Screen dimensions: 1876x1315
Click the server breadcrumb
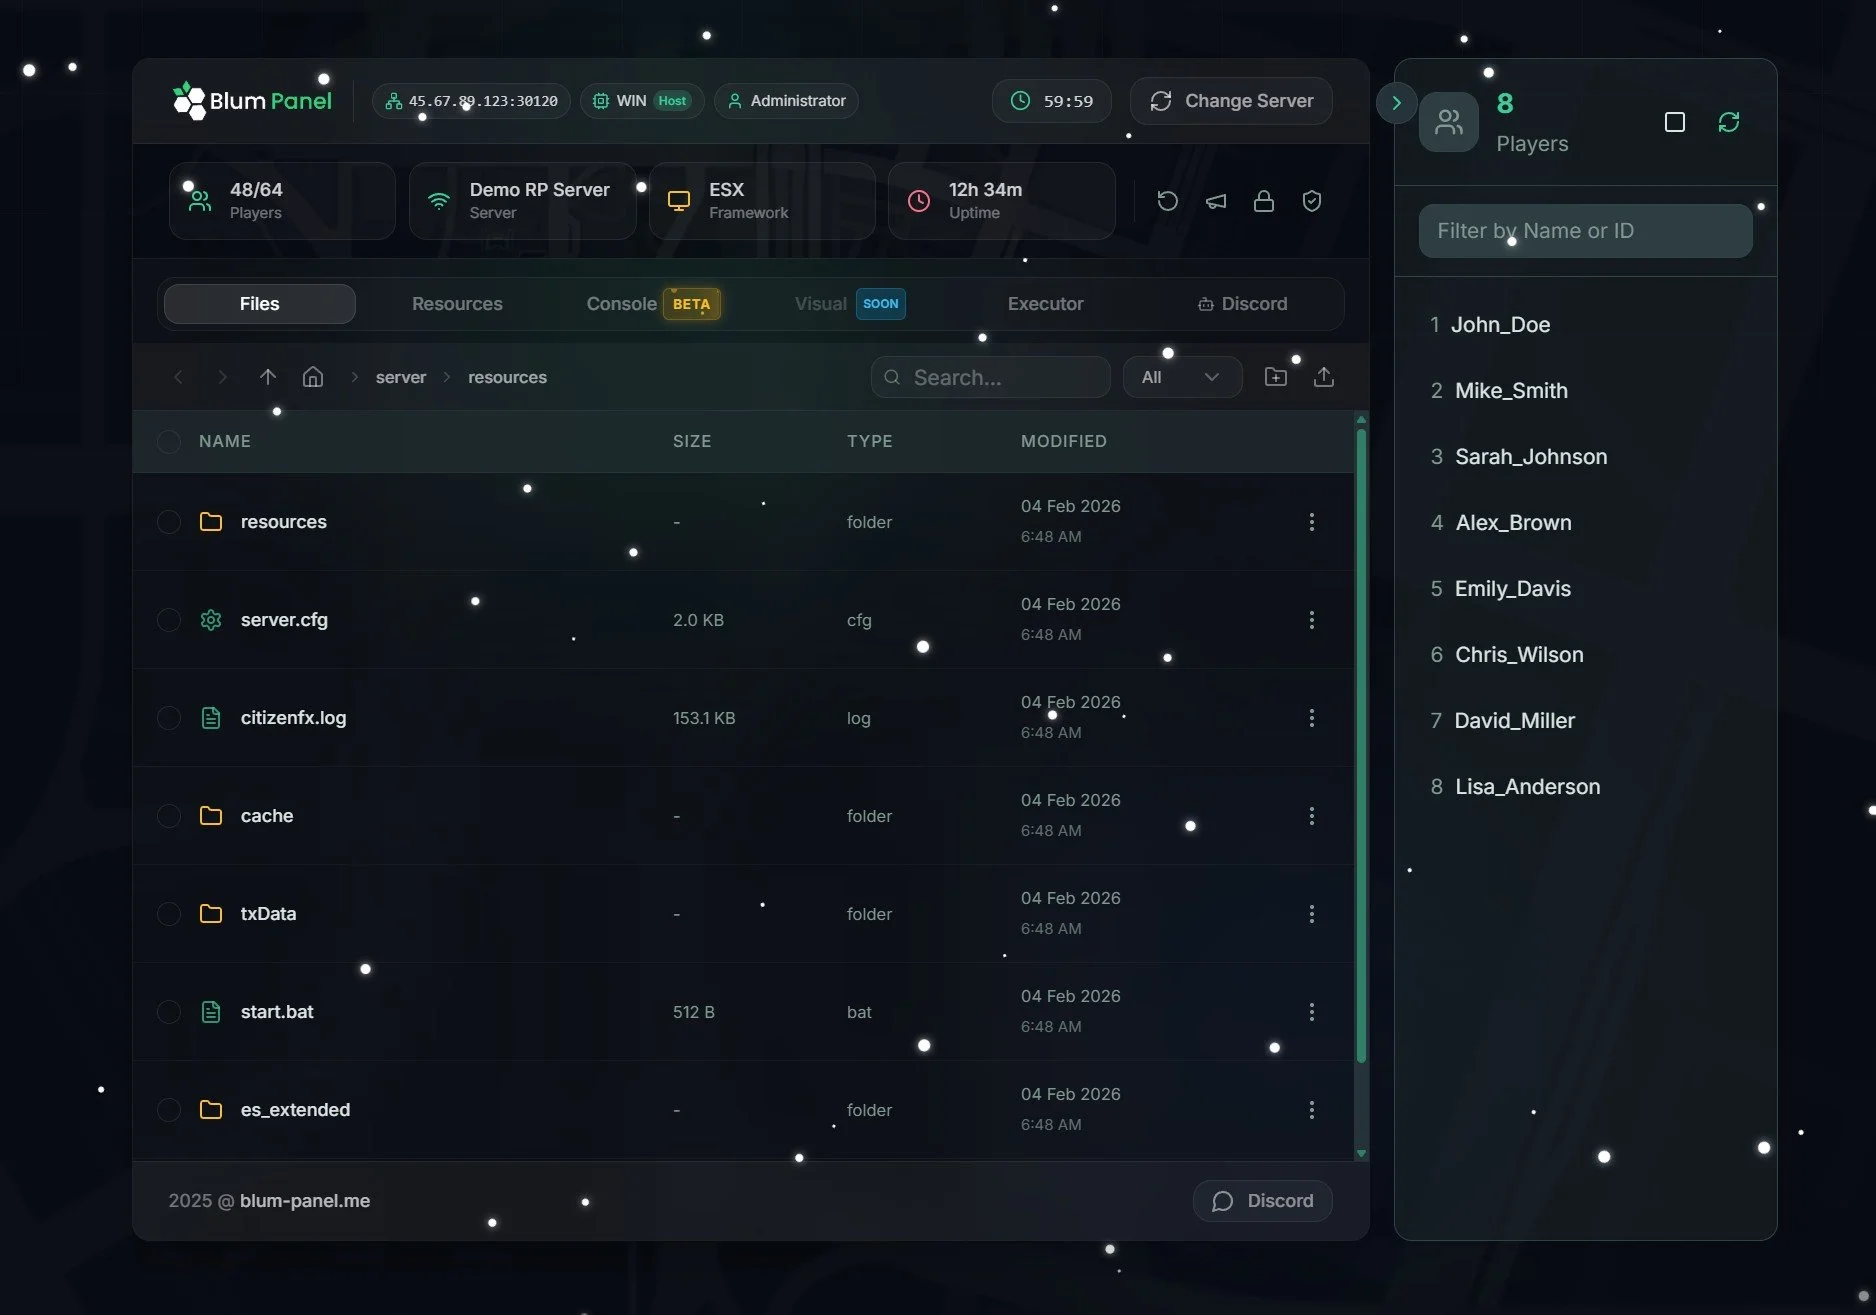(401, 377)
